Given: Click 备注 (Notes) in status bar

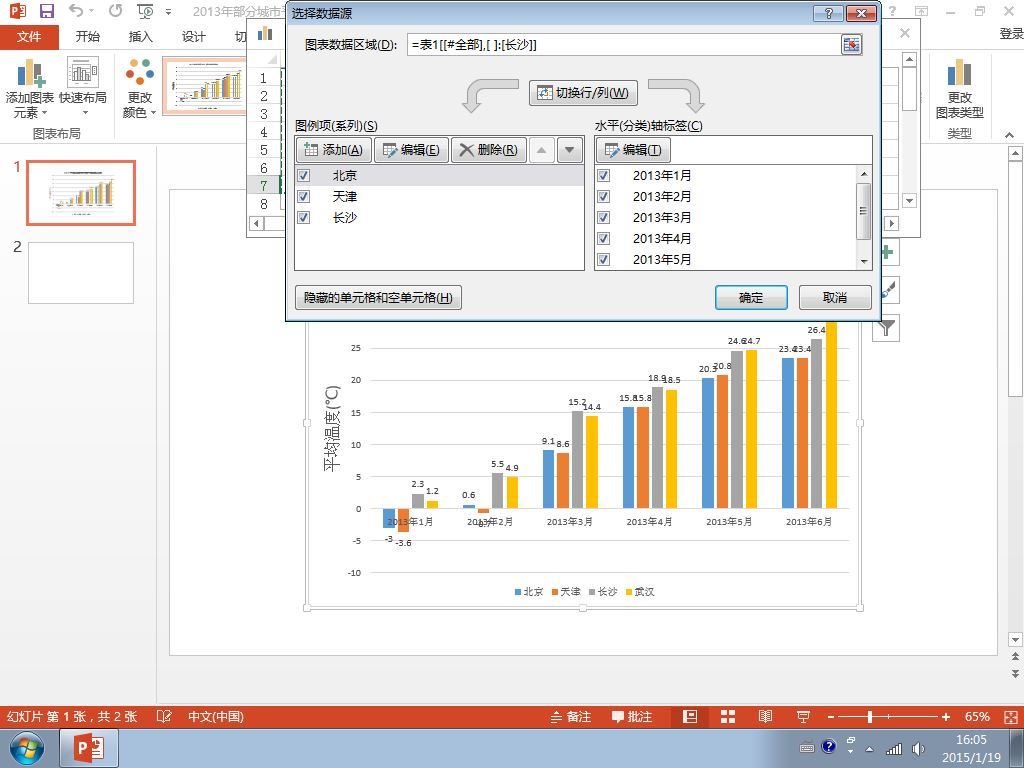Looking at the screenshot, I should coord(571,716).
